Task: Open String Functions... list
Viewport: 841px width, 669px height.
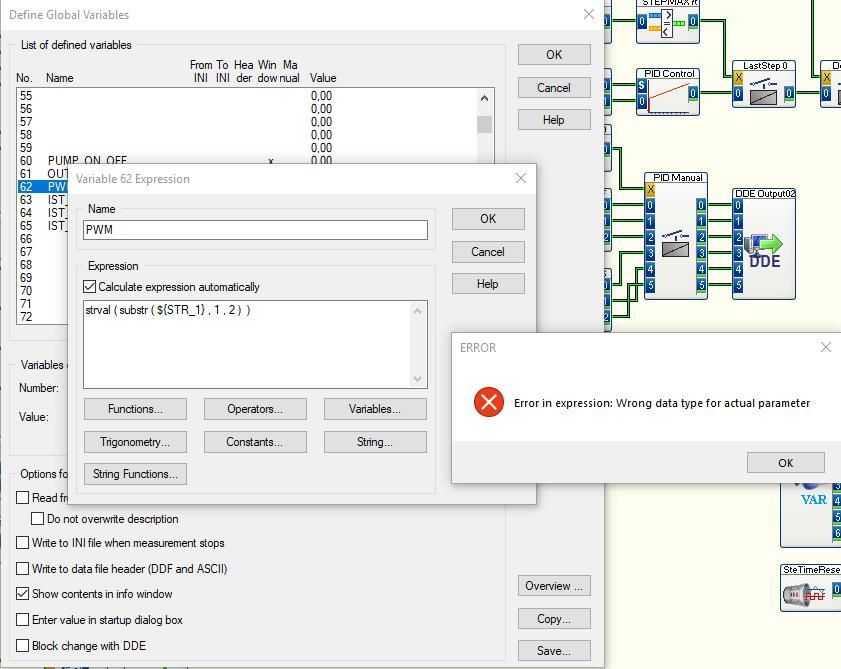Action: [x=135, y=474]
